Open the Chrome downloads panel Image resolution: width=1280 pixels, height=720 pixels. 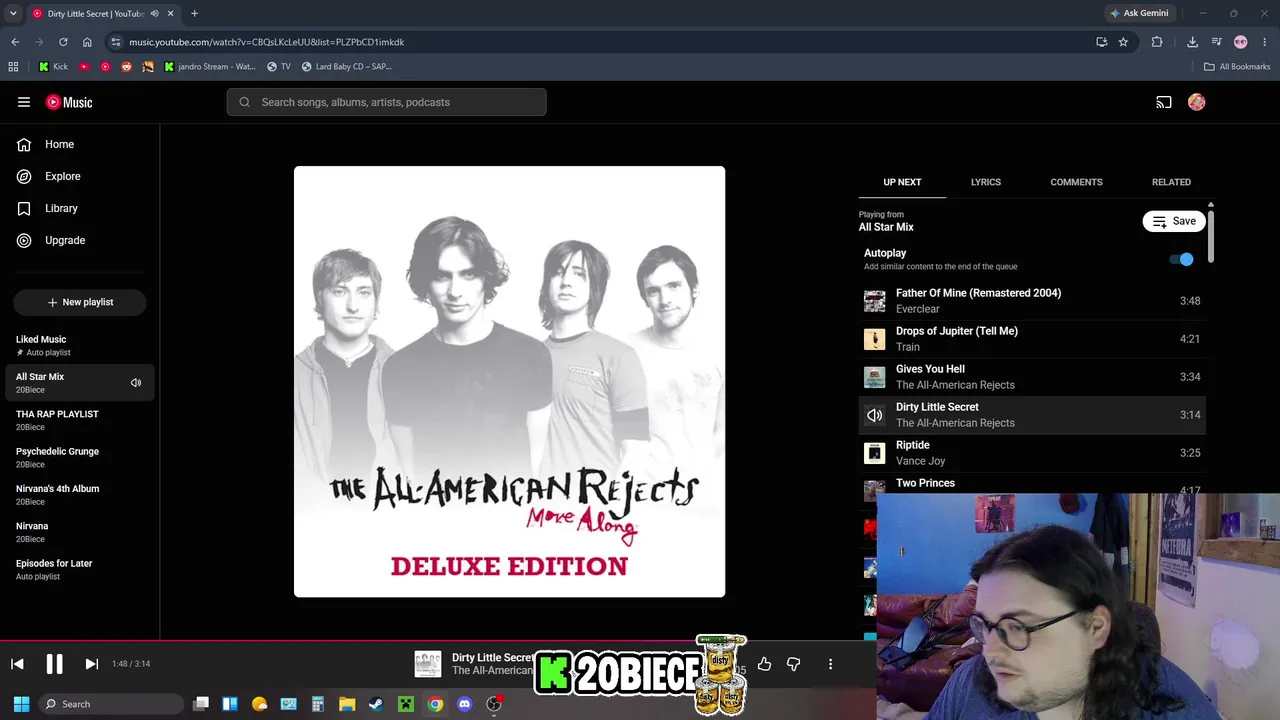coord(1192,42)
